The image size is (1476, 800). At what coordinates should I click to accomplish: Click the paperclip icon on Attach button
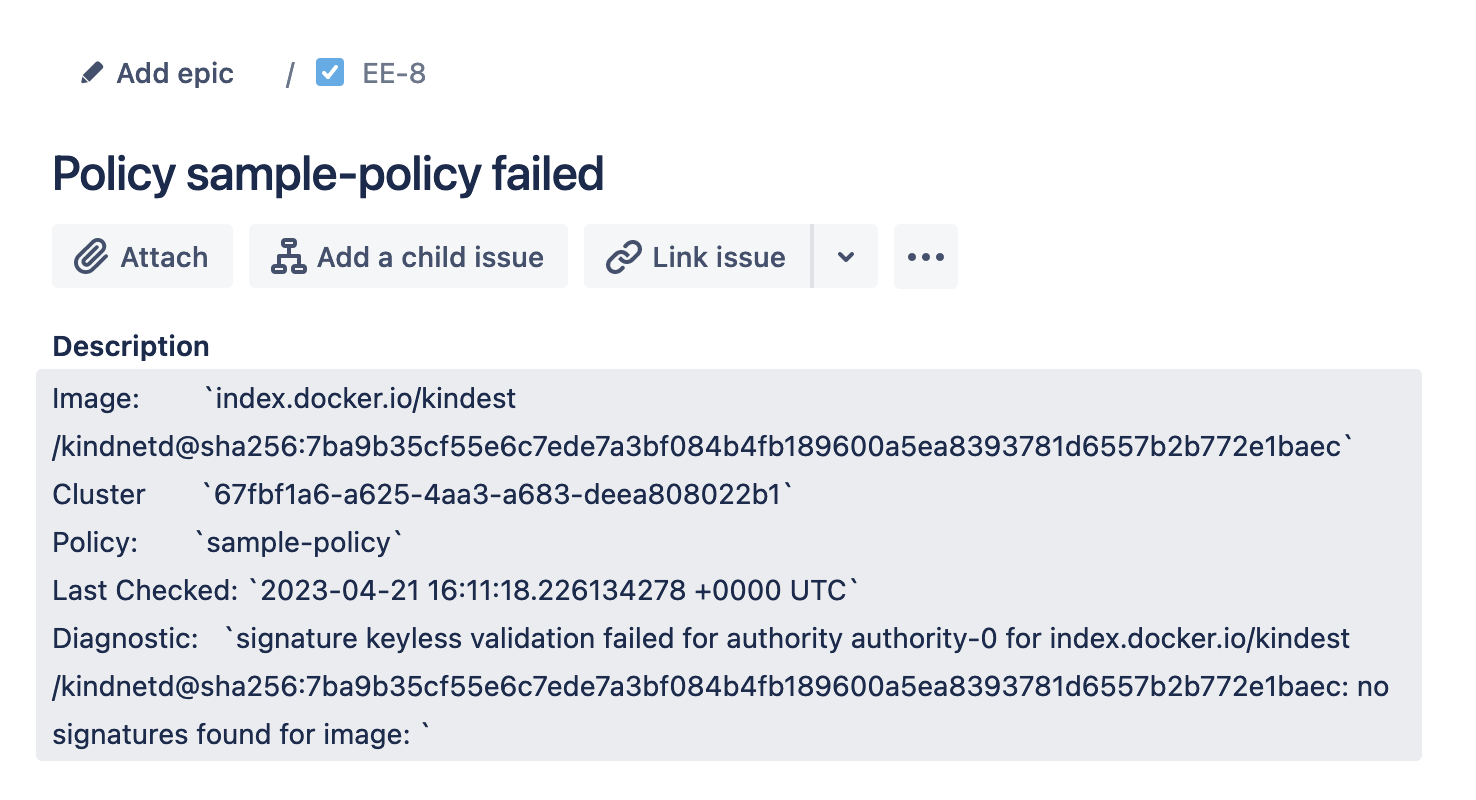[x=89, y=256]
